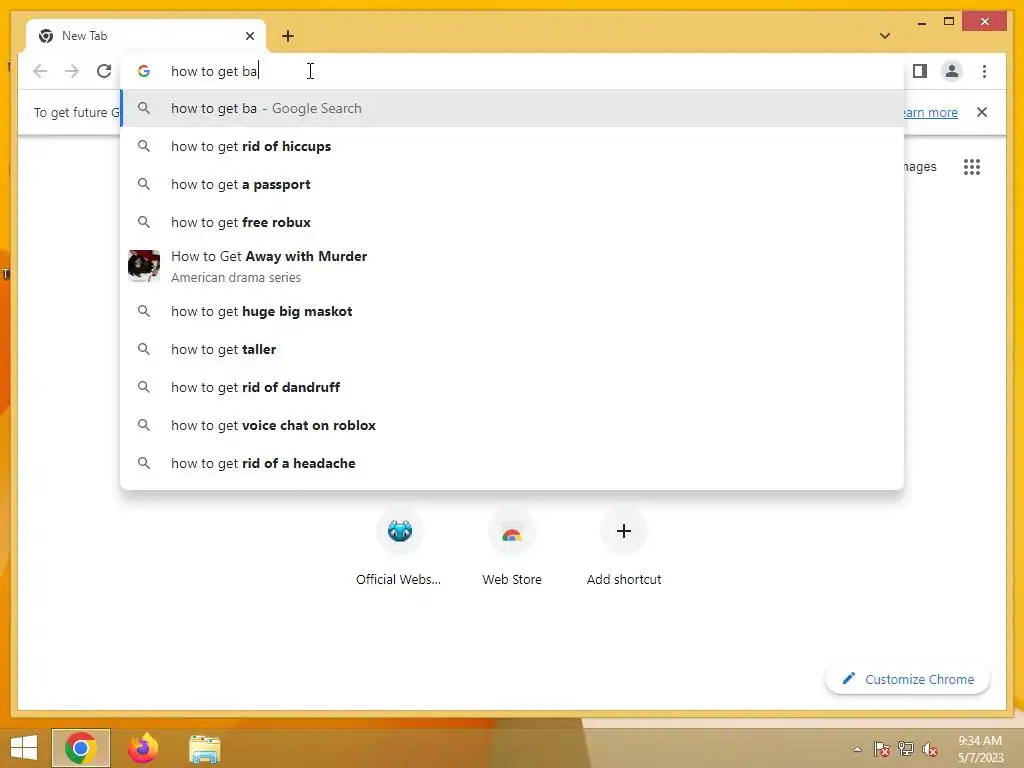The image size is (1024, 768).
Task: Open the Google apps grid
Action: point(972,167)
